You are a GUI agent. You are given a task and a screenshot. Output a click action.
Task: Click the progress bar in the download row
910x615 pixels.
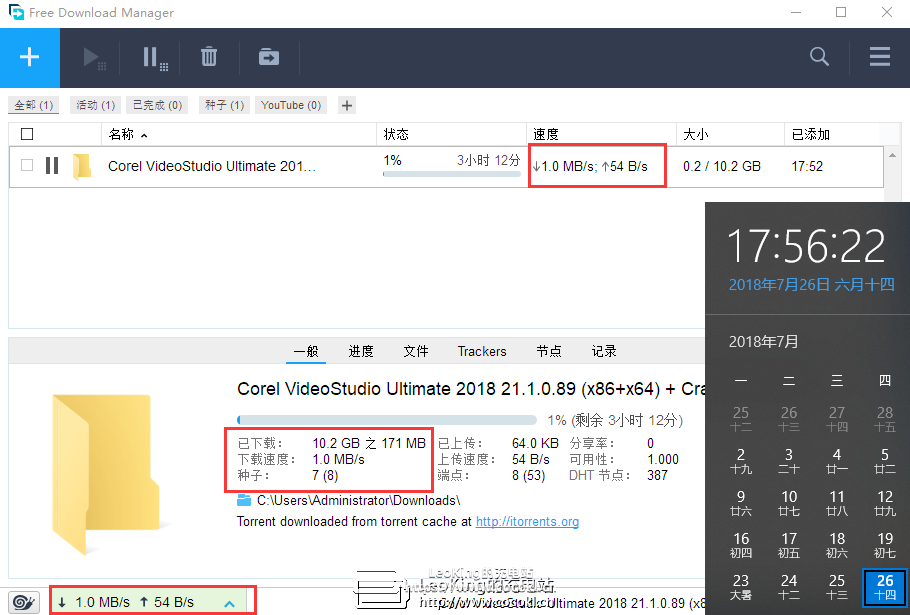pyautogui.click(x=452, y=174)
